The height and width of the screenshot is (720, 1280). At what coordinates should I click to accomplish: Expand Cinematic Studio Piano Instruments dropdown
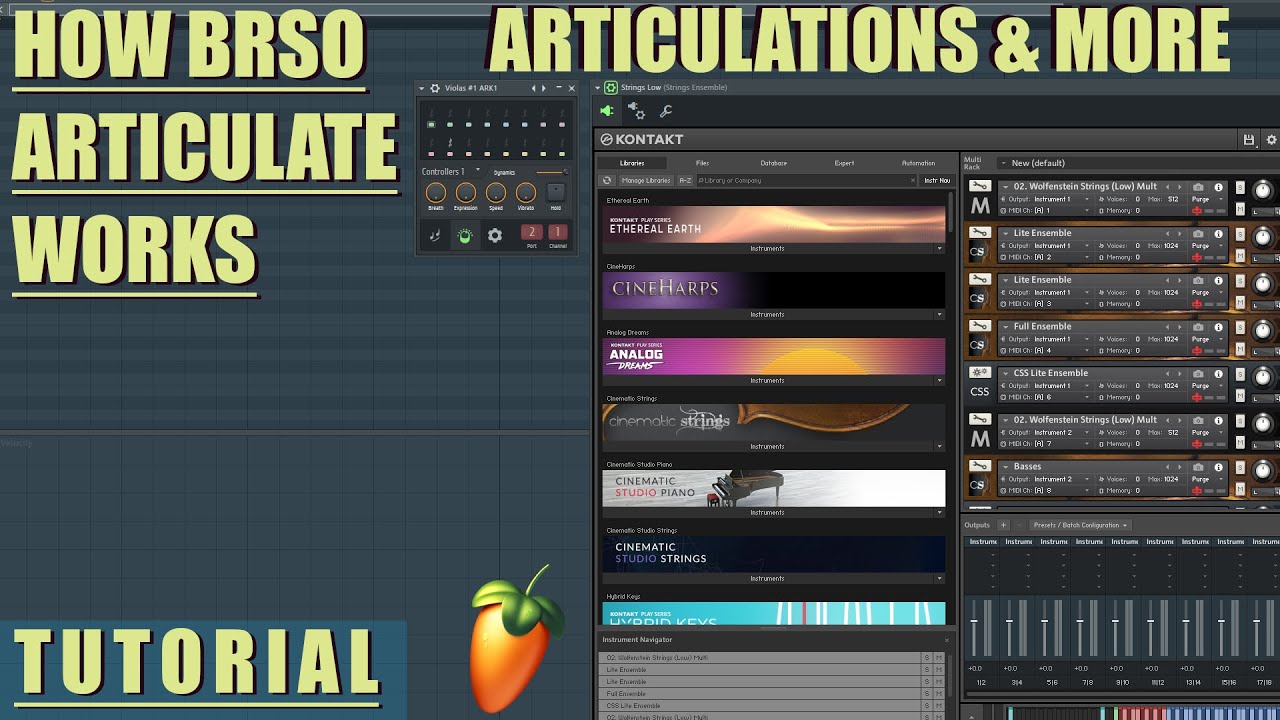coord(940,512)
